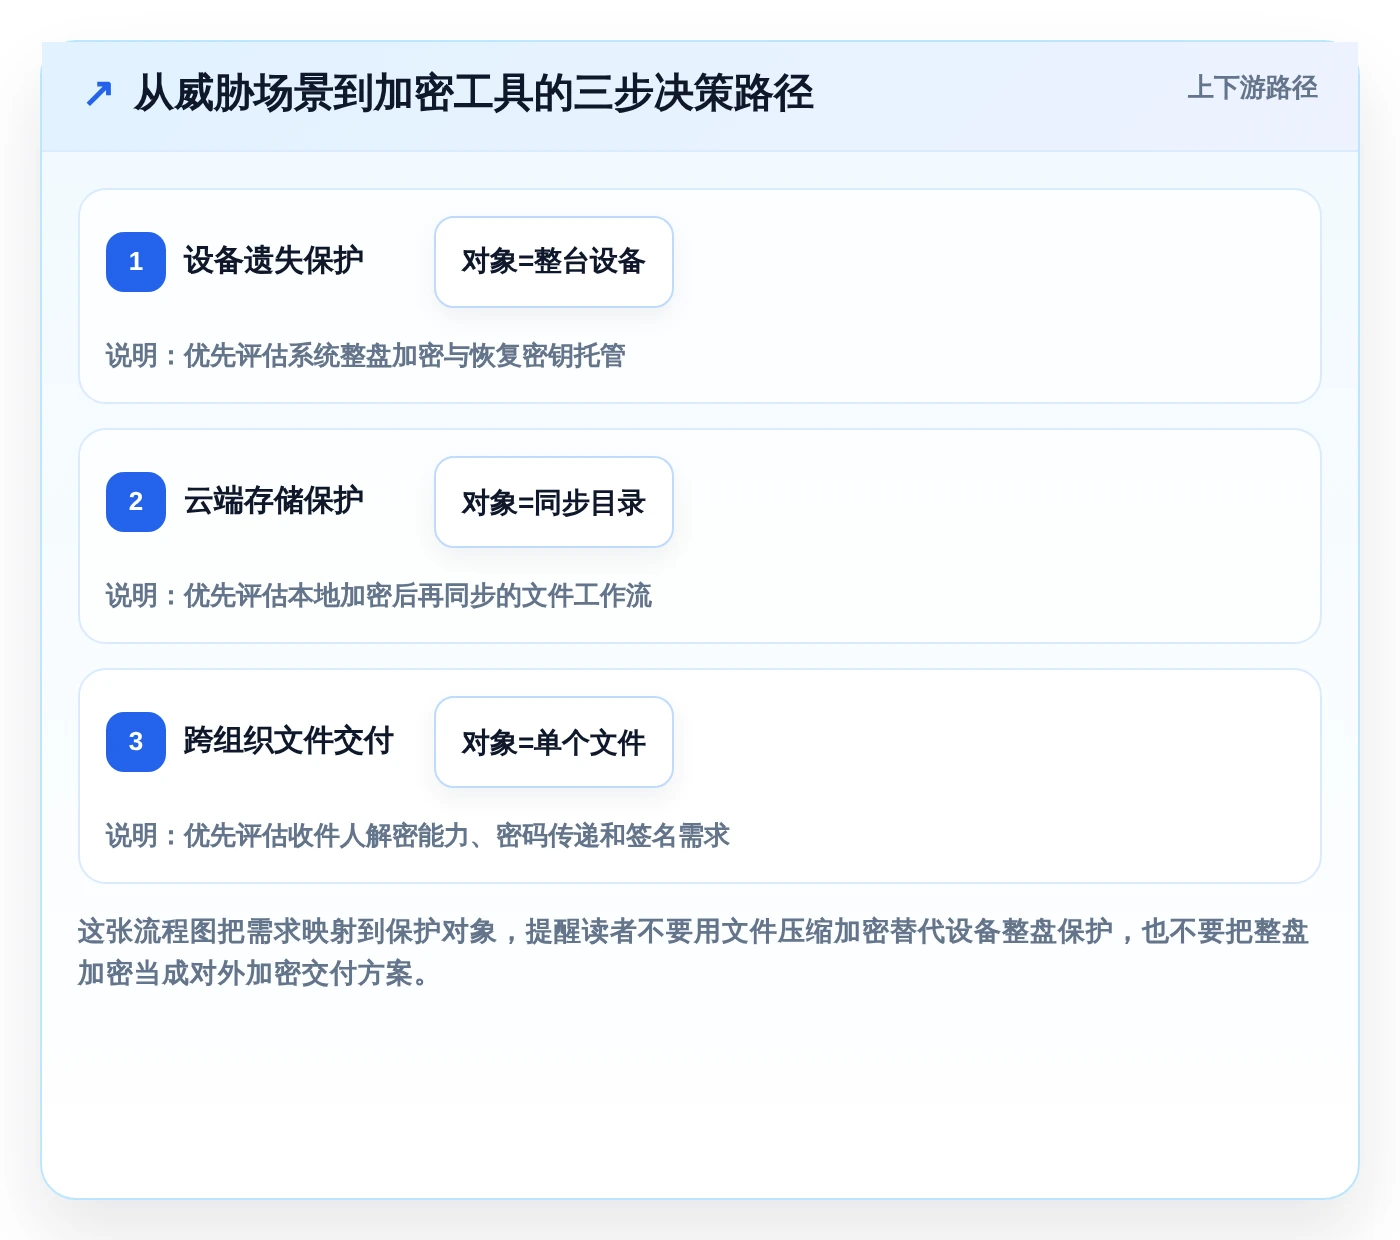
Task: Click the note about 系统整盘加密与恢复密钥托管
Action: point(366,356)
